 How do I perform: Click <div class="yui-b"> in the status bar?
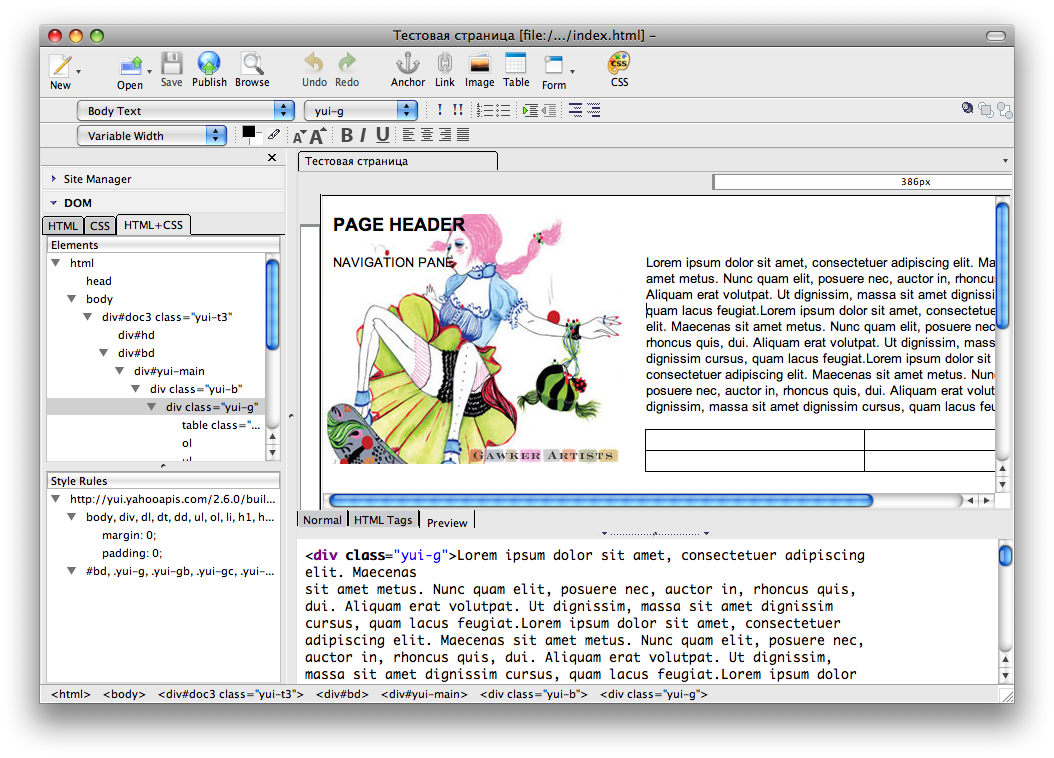534,694
